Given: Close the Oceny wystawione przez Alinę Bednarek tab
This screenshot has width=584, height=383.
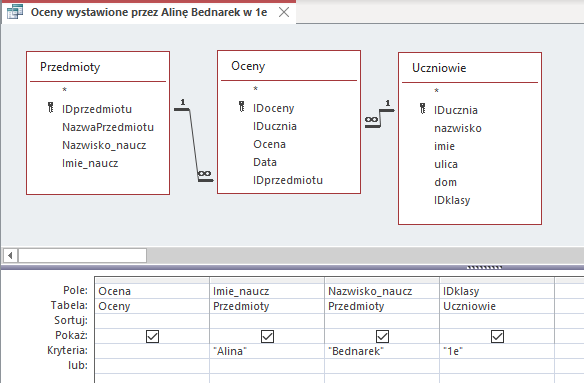Looking at the screenshot, I should 284,12.
